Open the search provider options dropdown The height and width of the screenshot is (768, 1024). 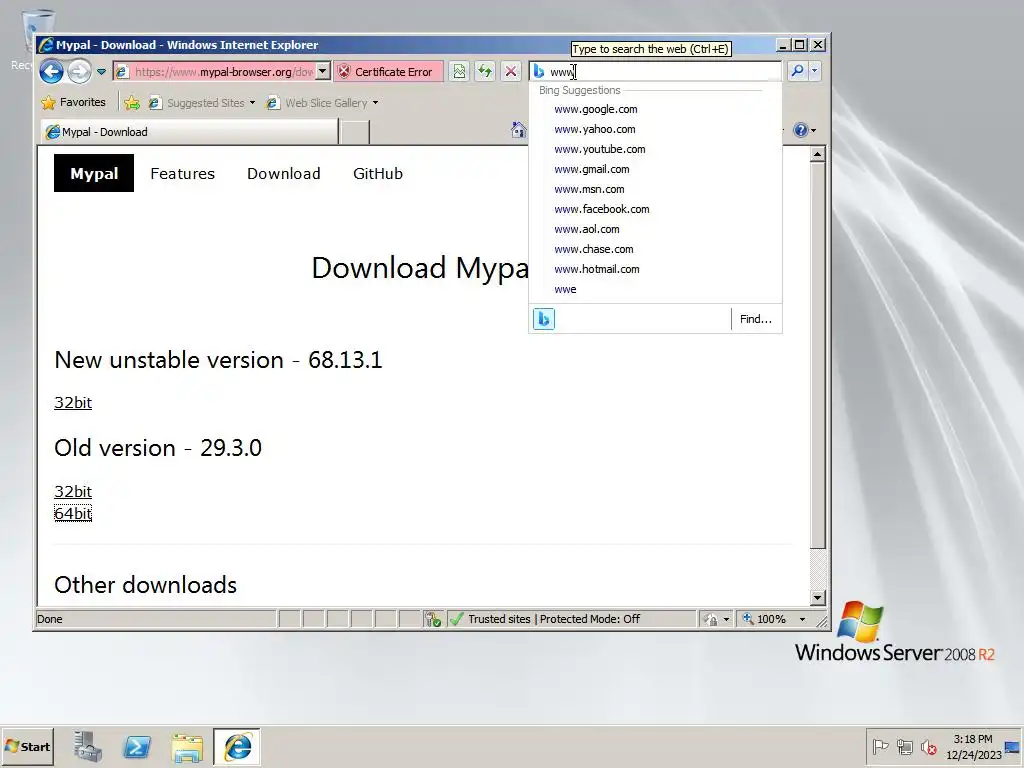pyautogui.click(x=814, y=71)
